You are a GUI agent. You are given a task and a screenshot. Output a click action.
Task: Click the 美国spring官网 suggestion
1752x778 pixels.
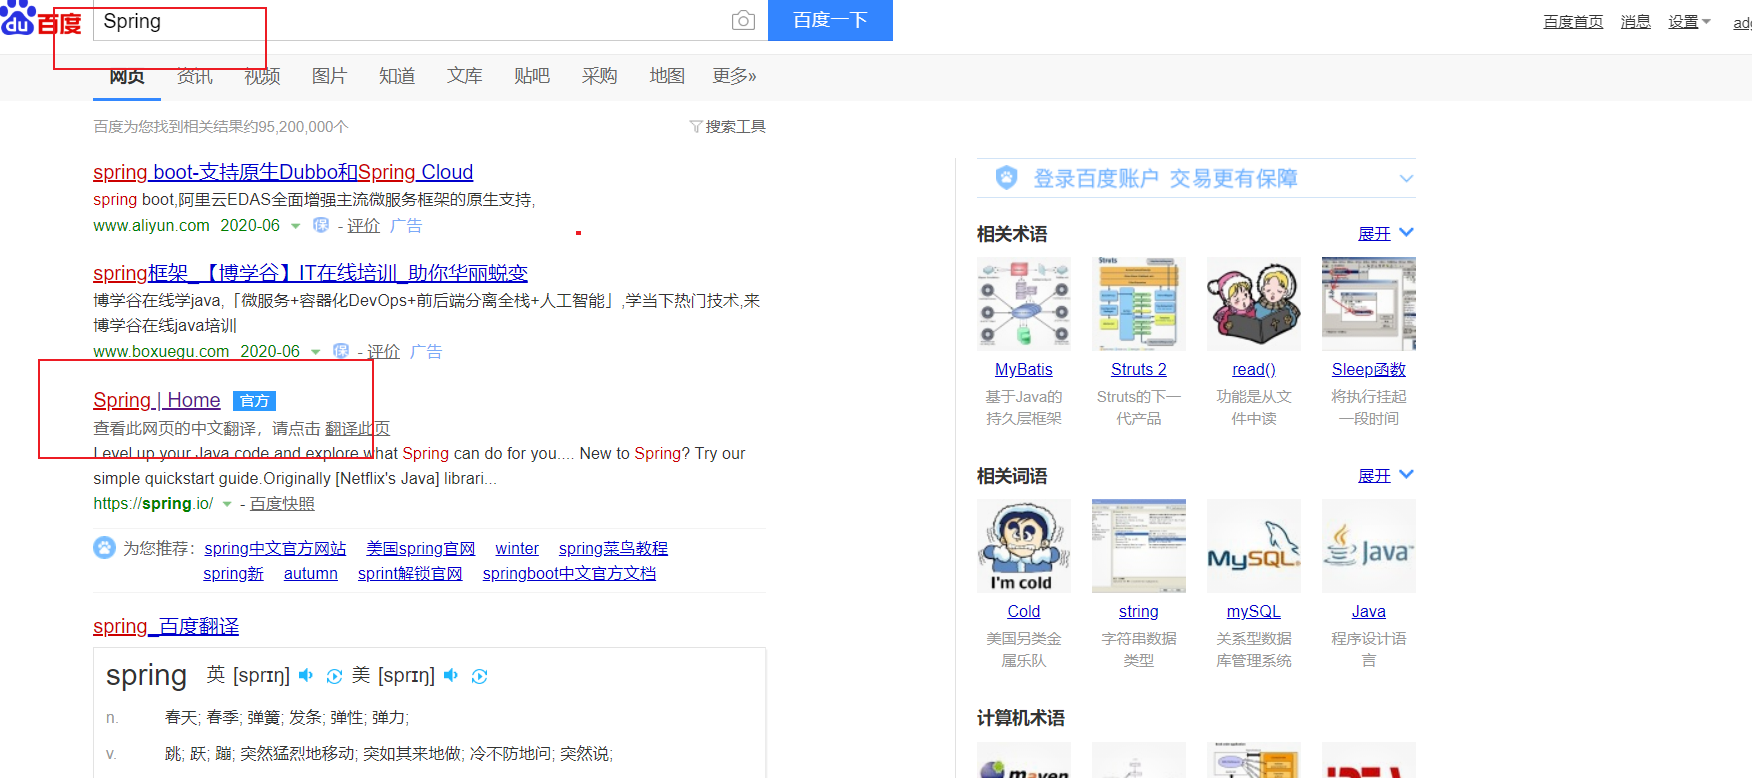(421, 548)
